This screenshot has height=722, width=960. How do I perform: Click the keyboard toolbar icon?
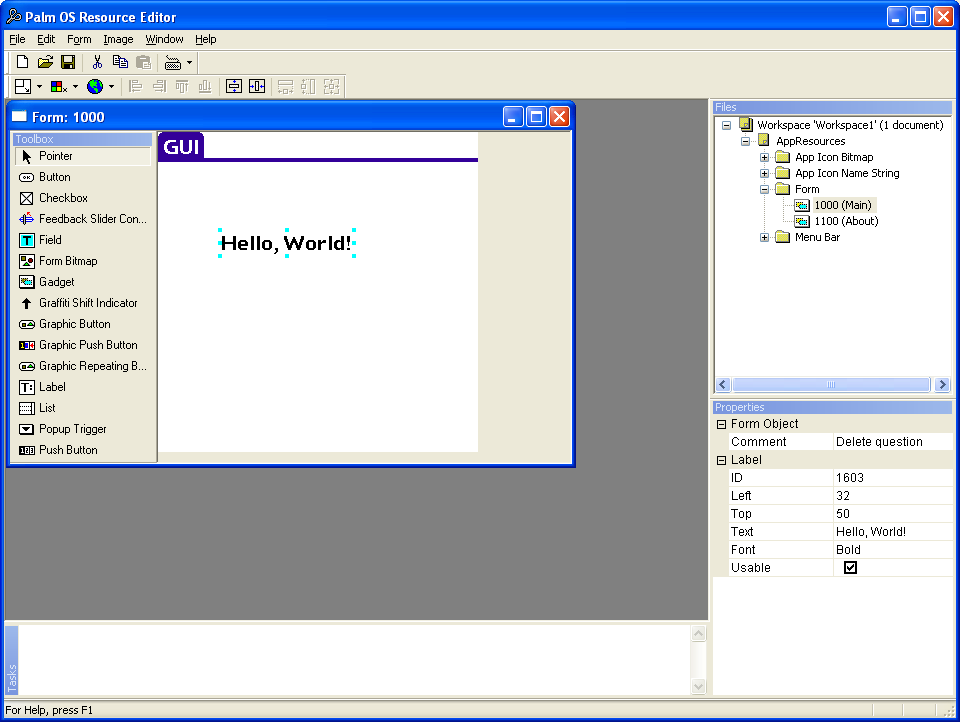173,62
